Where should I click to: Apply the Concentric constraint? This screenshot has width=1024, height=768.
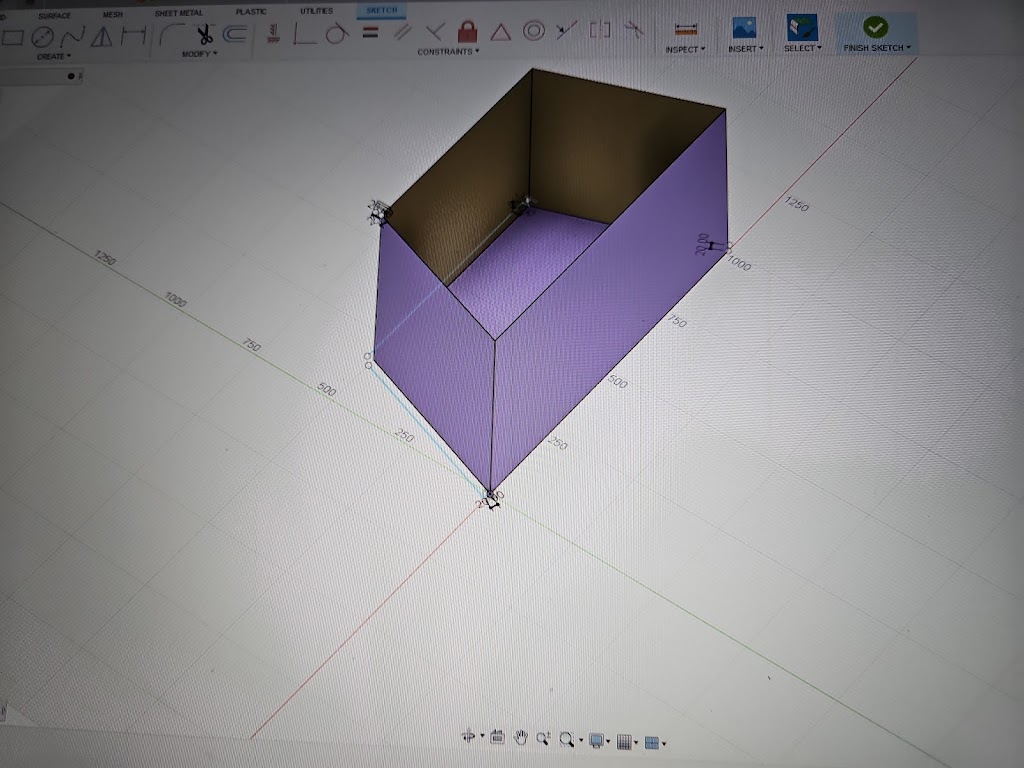click(x=534, y=31)
